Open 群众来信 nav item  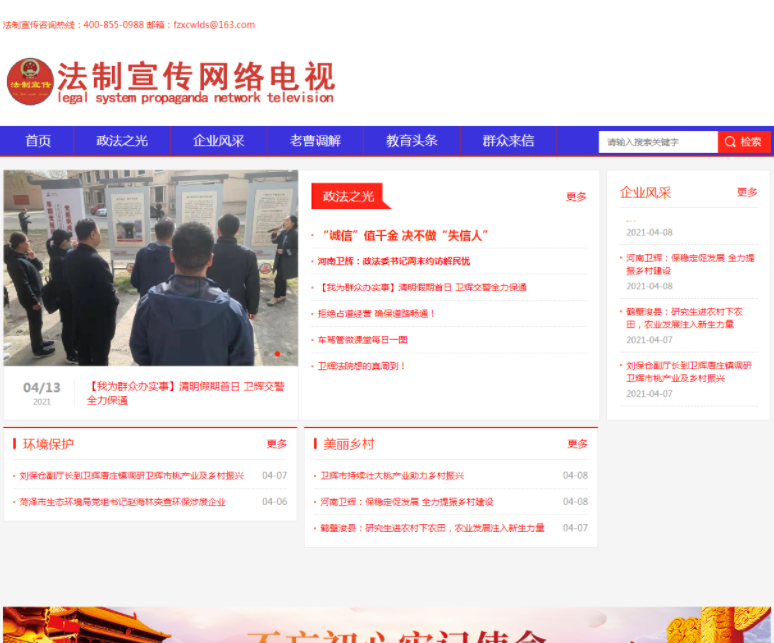(x=508, y=141)
